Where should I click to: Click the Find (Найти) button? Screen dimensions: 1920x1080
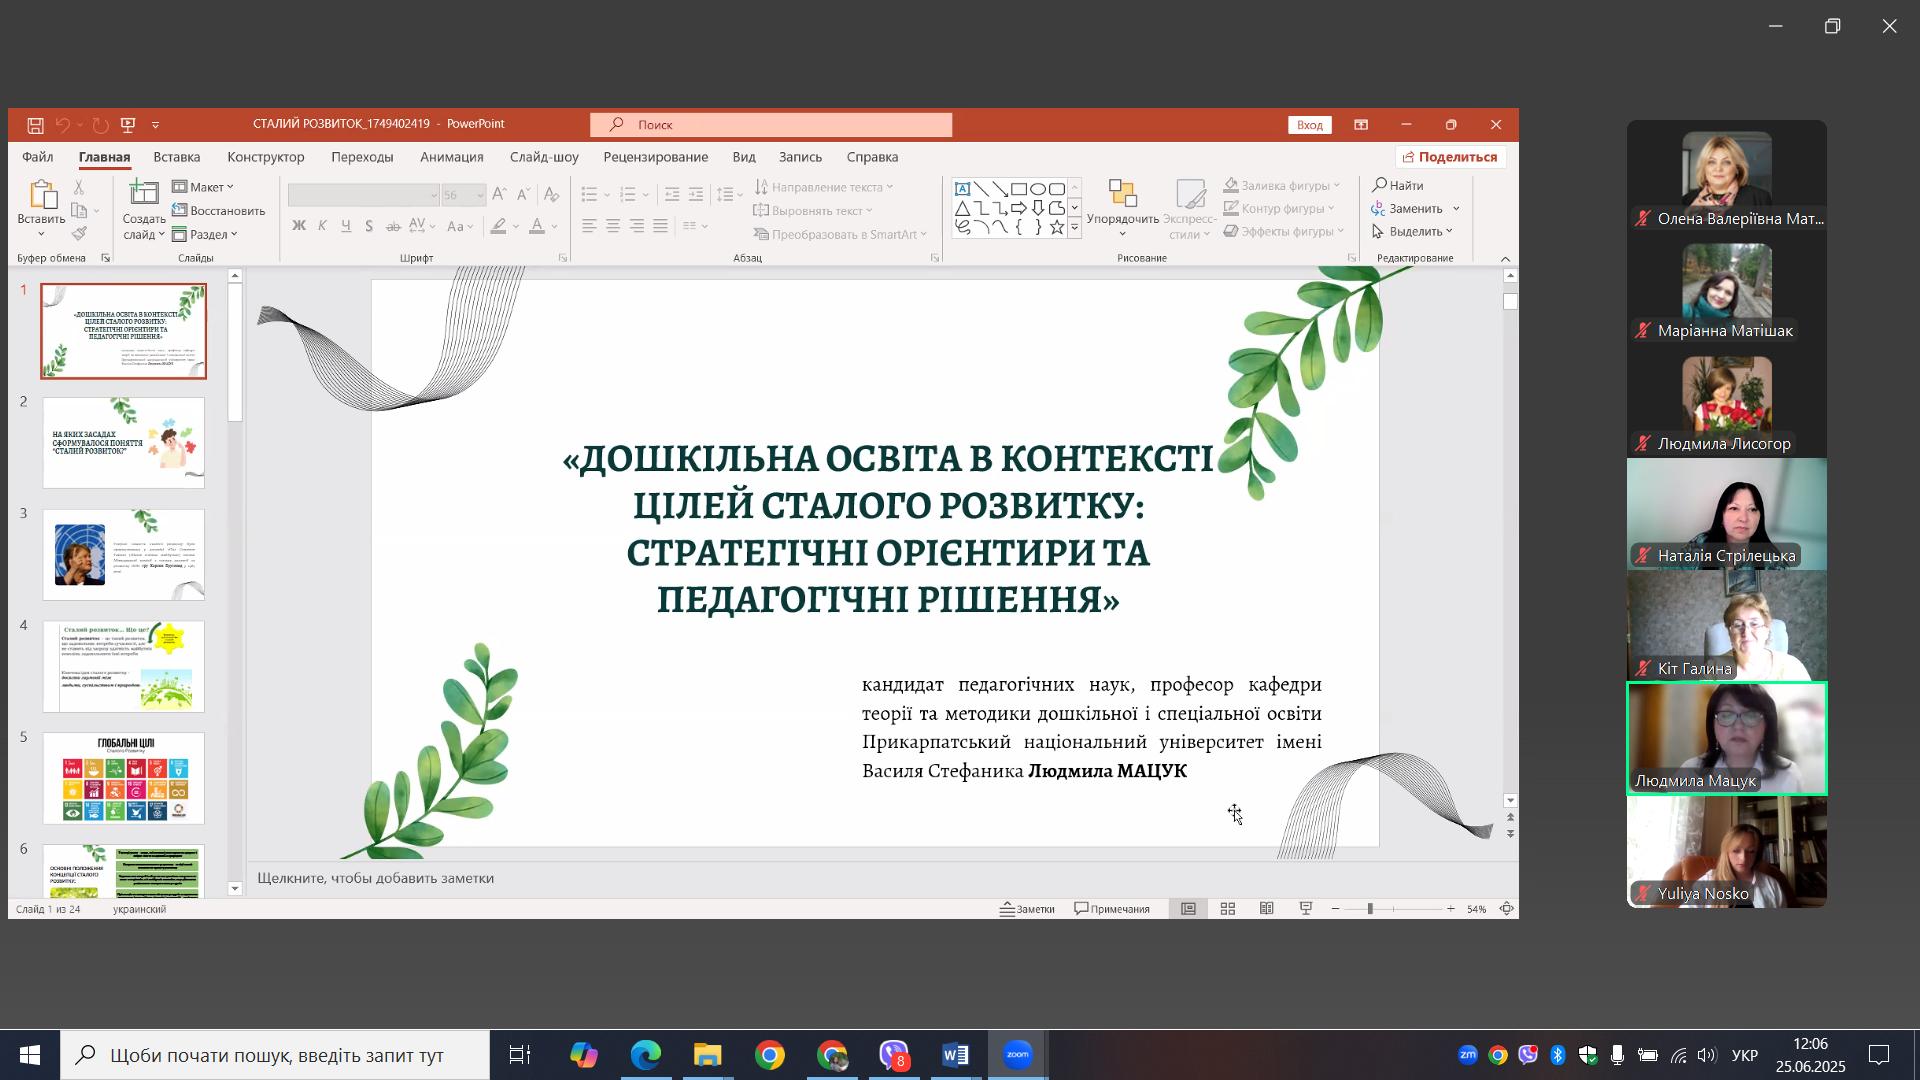click(1399, 185)
